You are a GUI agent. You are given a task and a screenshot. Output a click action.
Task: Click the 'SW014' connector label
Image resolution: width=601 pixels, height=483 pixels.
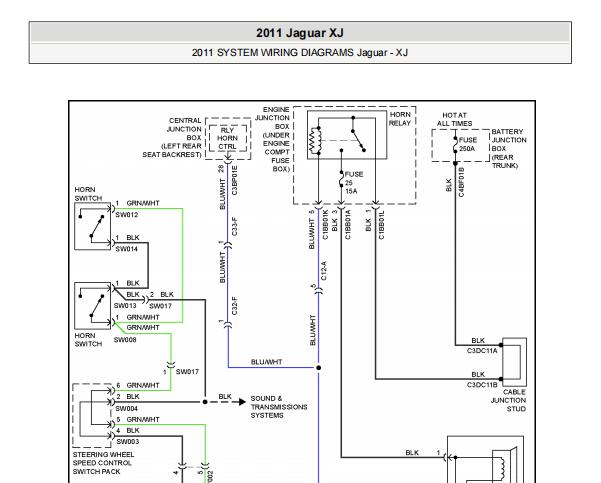(x=126, y=249)
